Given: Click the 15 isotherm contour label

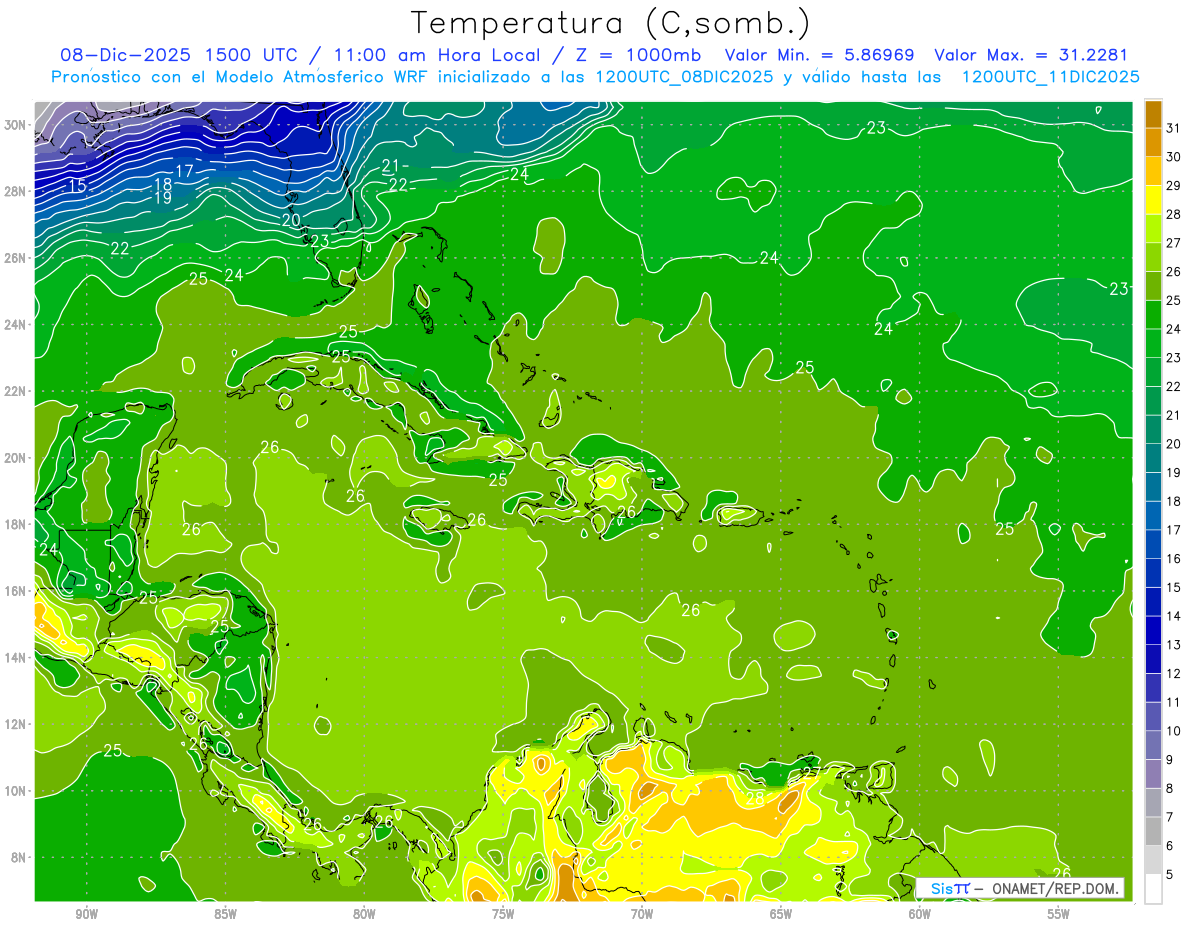Looking at the screenshot, I should point(78,187).
